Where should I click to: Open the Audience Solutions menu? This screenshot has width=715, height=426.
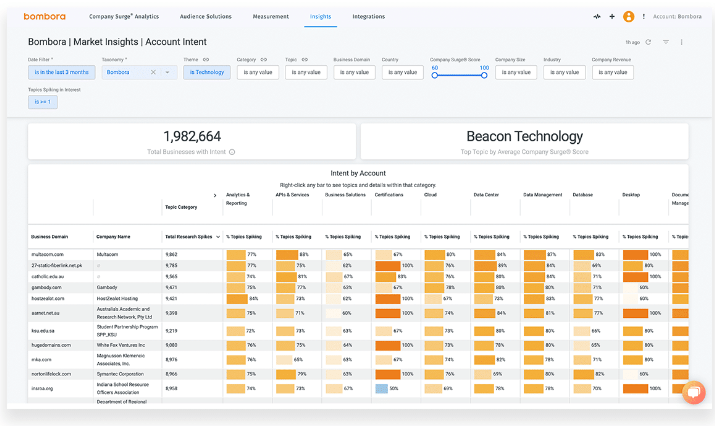point(206,16)
